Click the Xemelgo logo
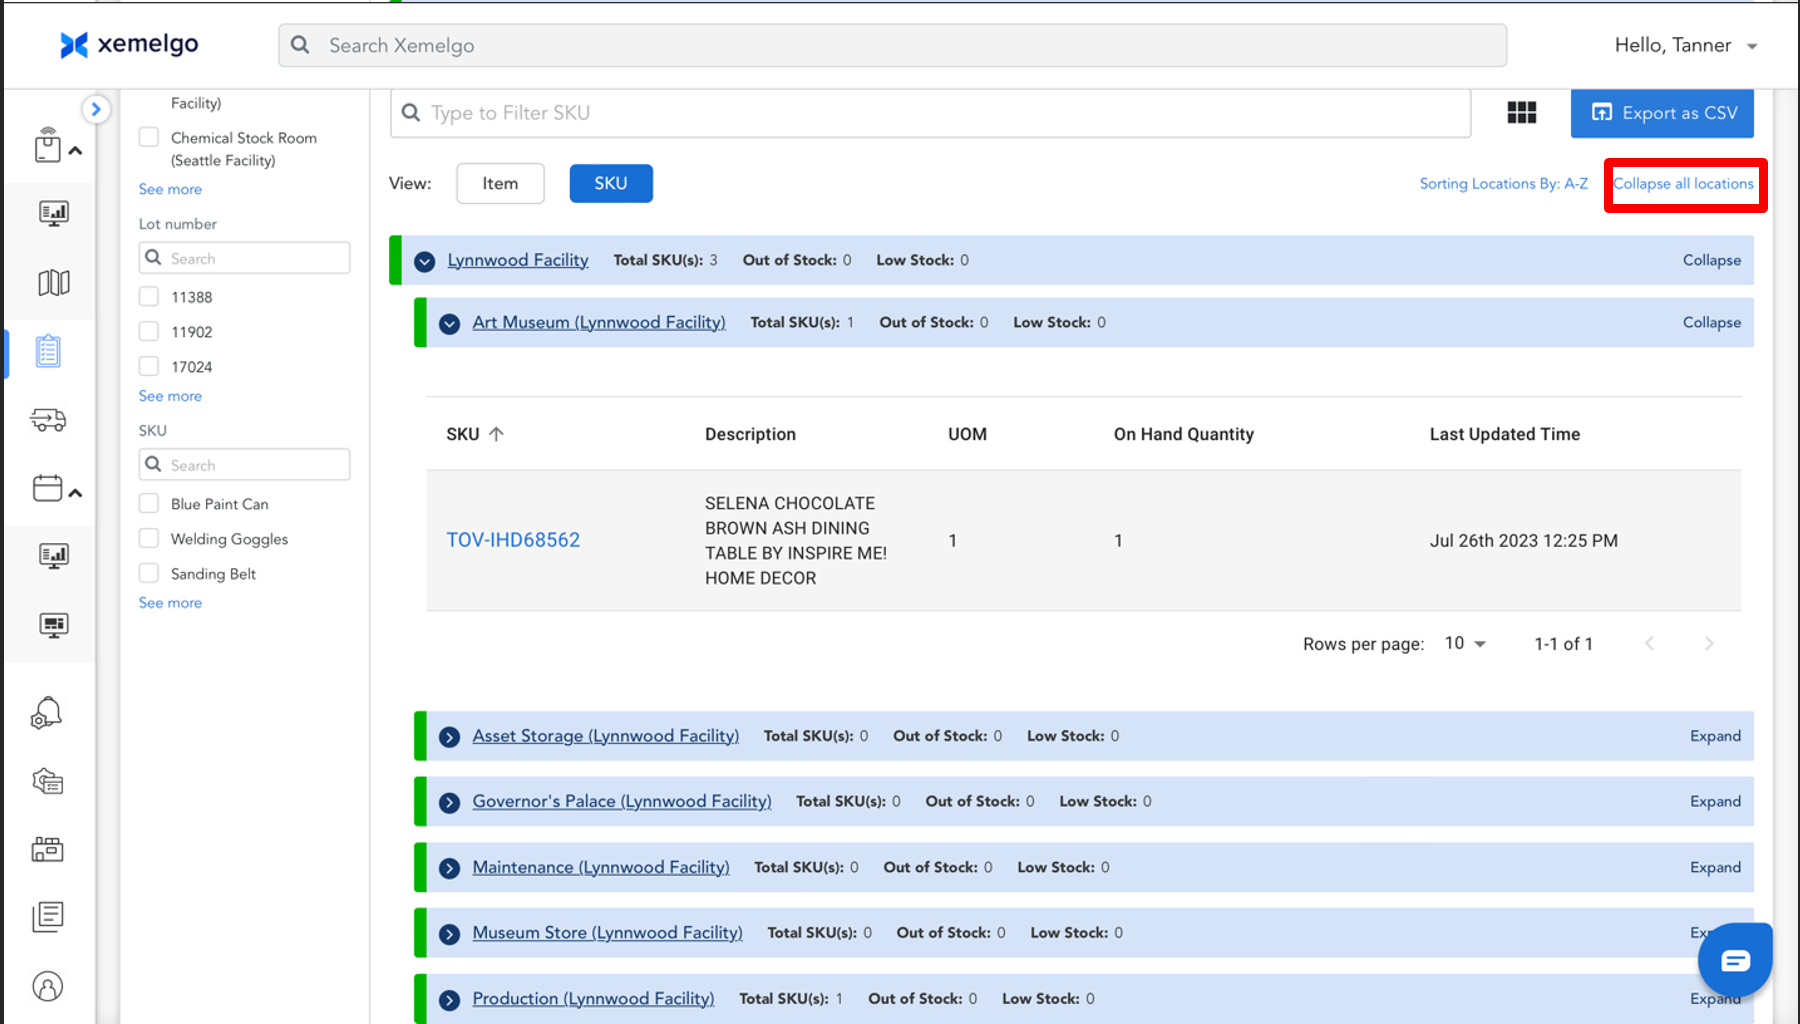The height and width of the screenshot is (1024, 1800). pos(129,45)
